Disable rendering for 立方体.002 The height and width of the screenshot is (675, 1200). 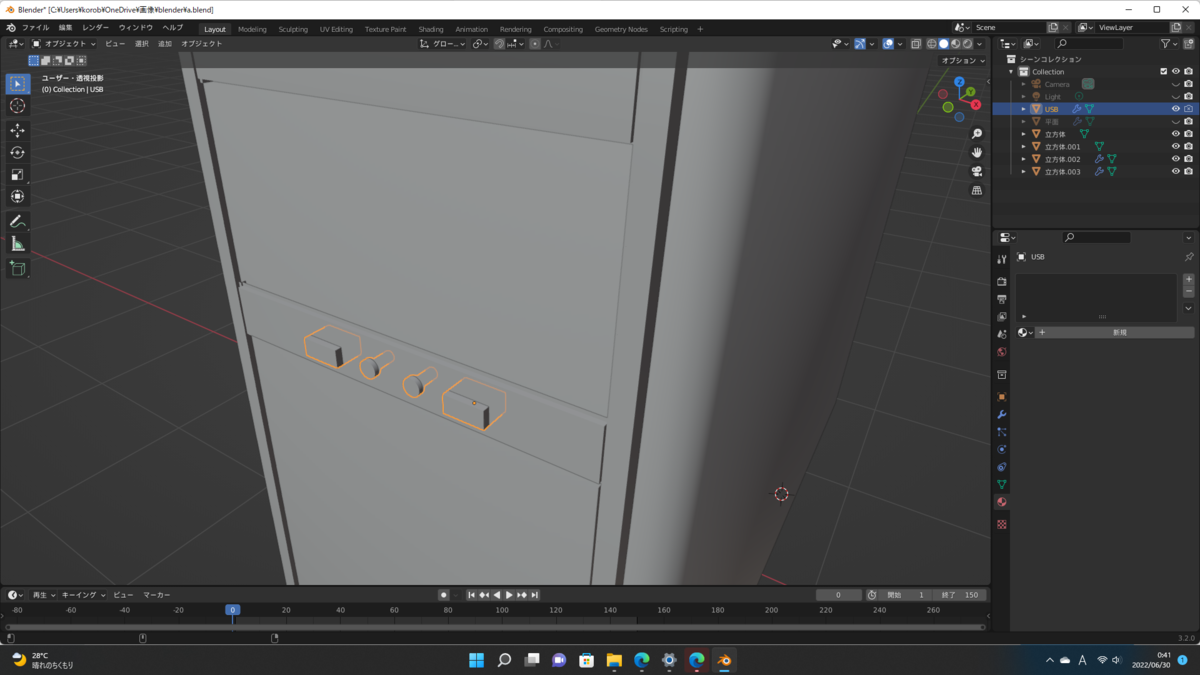pos(1188,159)
